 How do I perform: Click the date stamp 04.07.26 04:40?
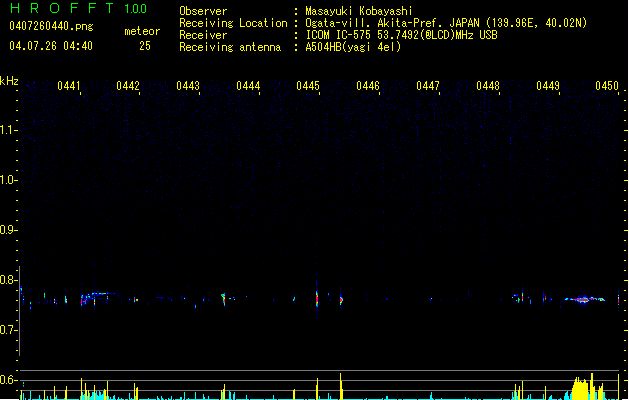coord(51,46)
